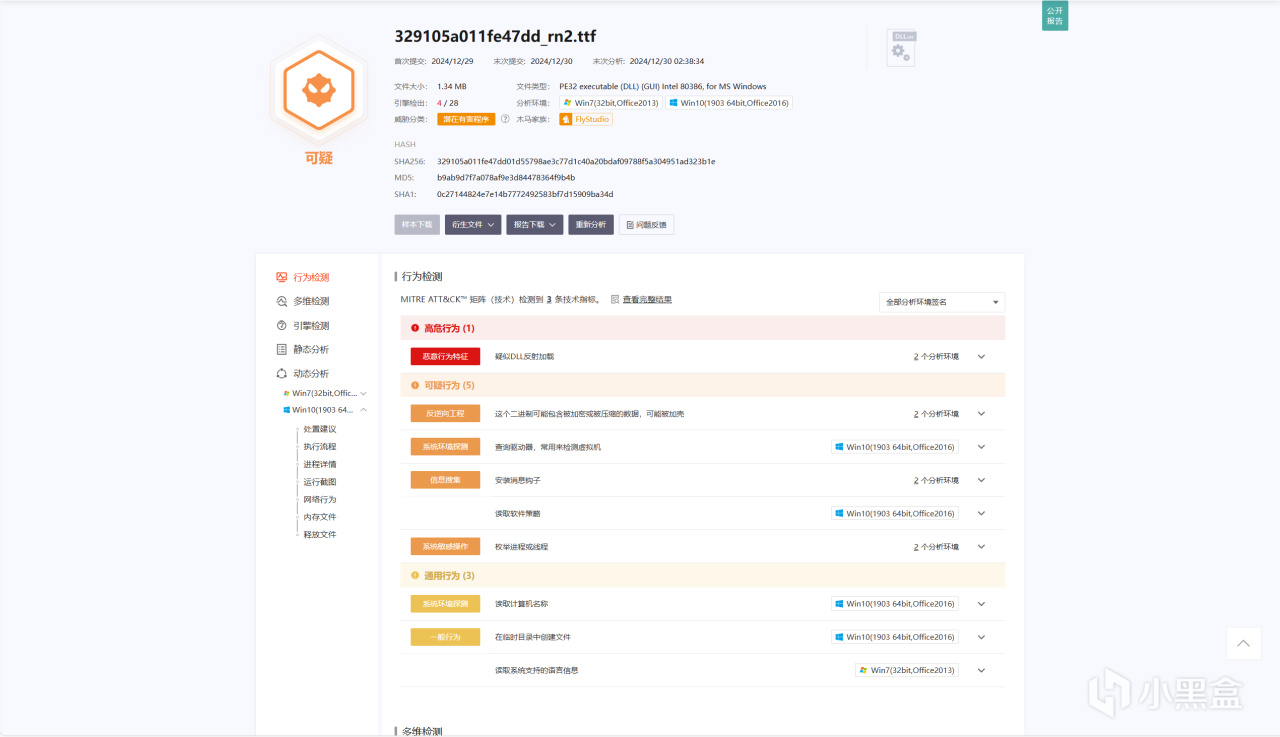Click the 重新分析 button
Viewport: 1280px width, 737px height.
tap(591, 225)
